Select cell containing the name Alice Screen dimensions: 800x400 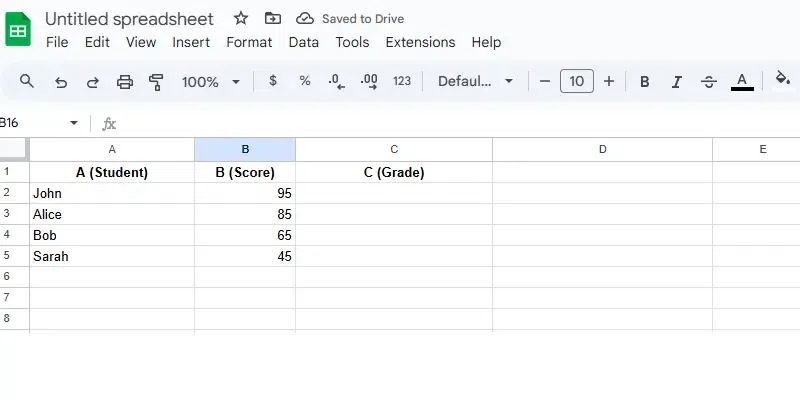111,214
